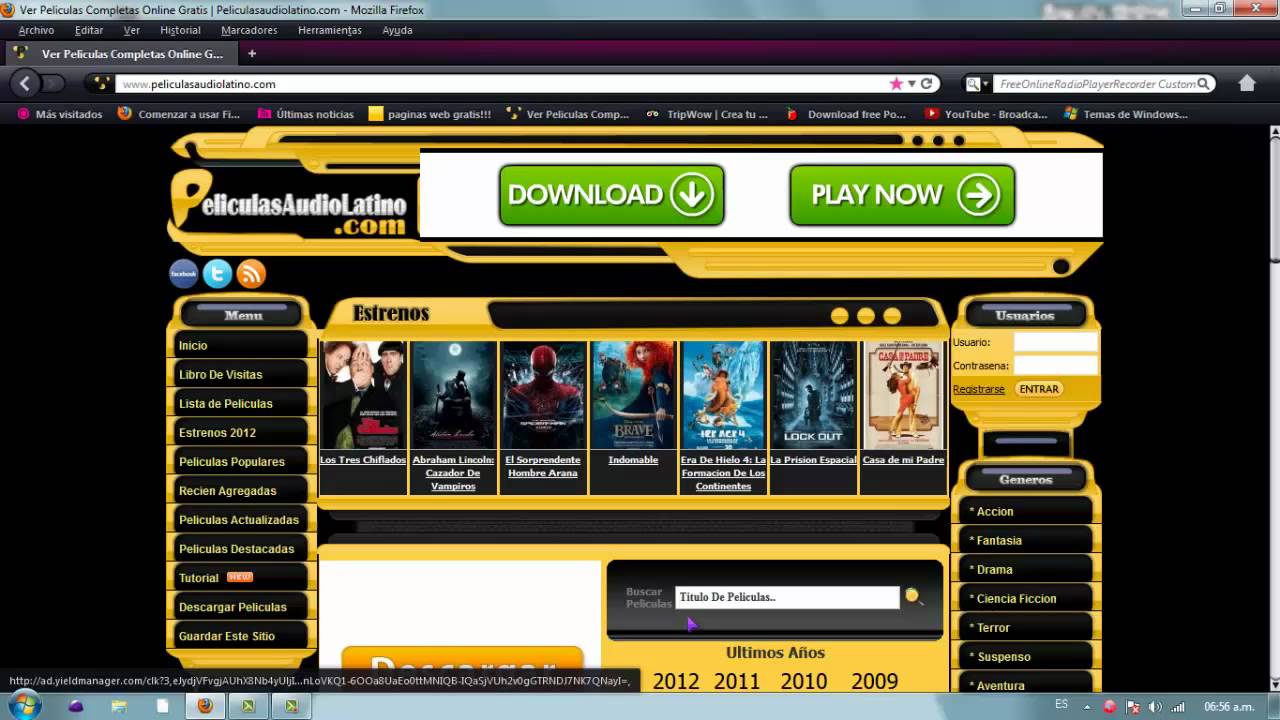
Task: Click the orange Descargar button
Action: [x=462, y=667]
